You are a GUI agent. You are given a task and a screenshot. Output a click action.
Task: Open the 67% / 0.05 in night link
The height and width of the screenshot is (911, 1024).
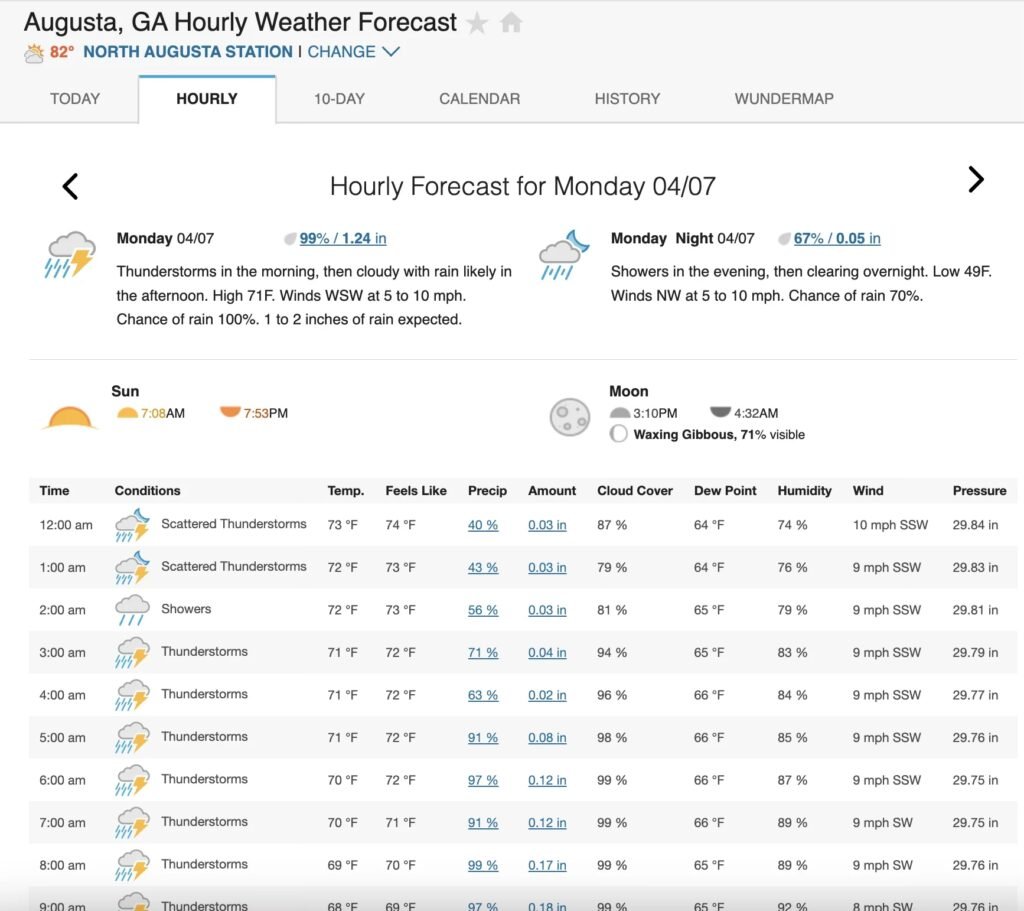point(837,238)
